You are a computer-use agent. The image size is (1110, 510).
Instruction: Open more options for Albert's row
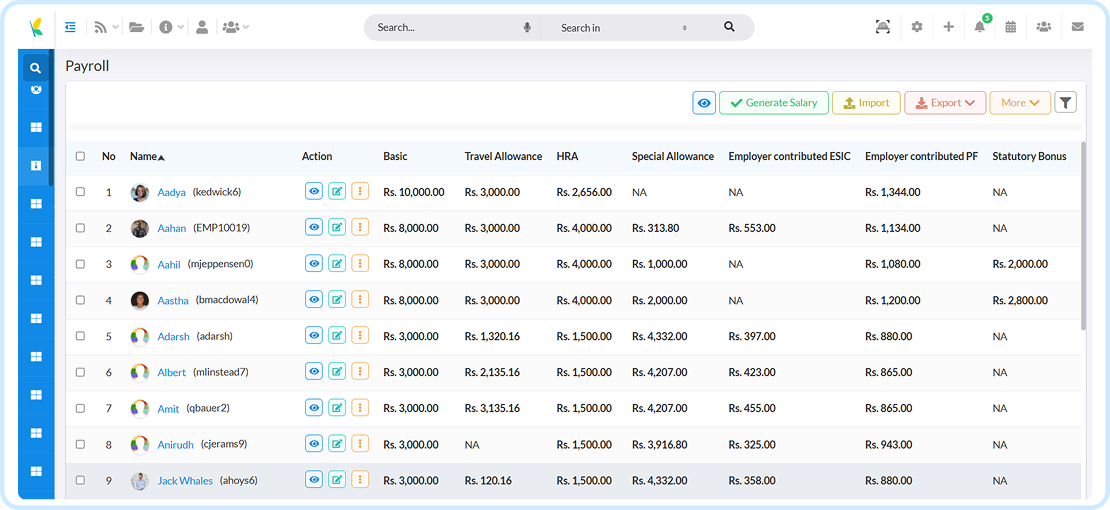(360, 372)
